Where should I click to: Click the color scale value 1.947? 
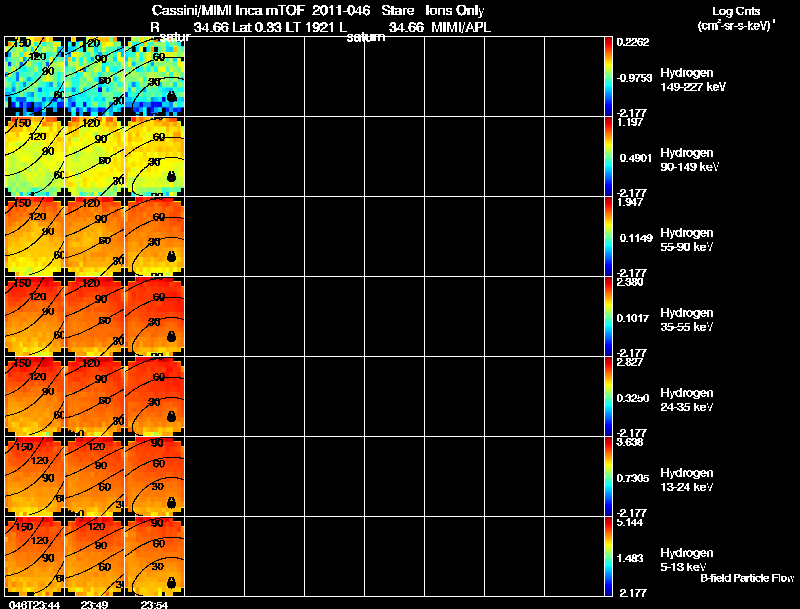pyautogui.click(x=631, y=202)
